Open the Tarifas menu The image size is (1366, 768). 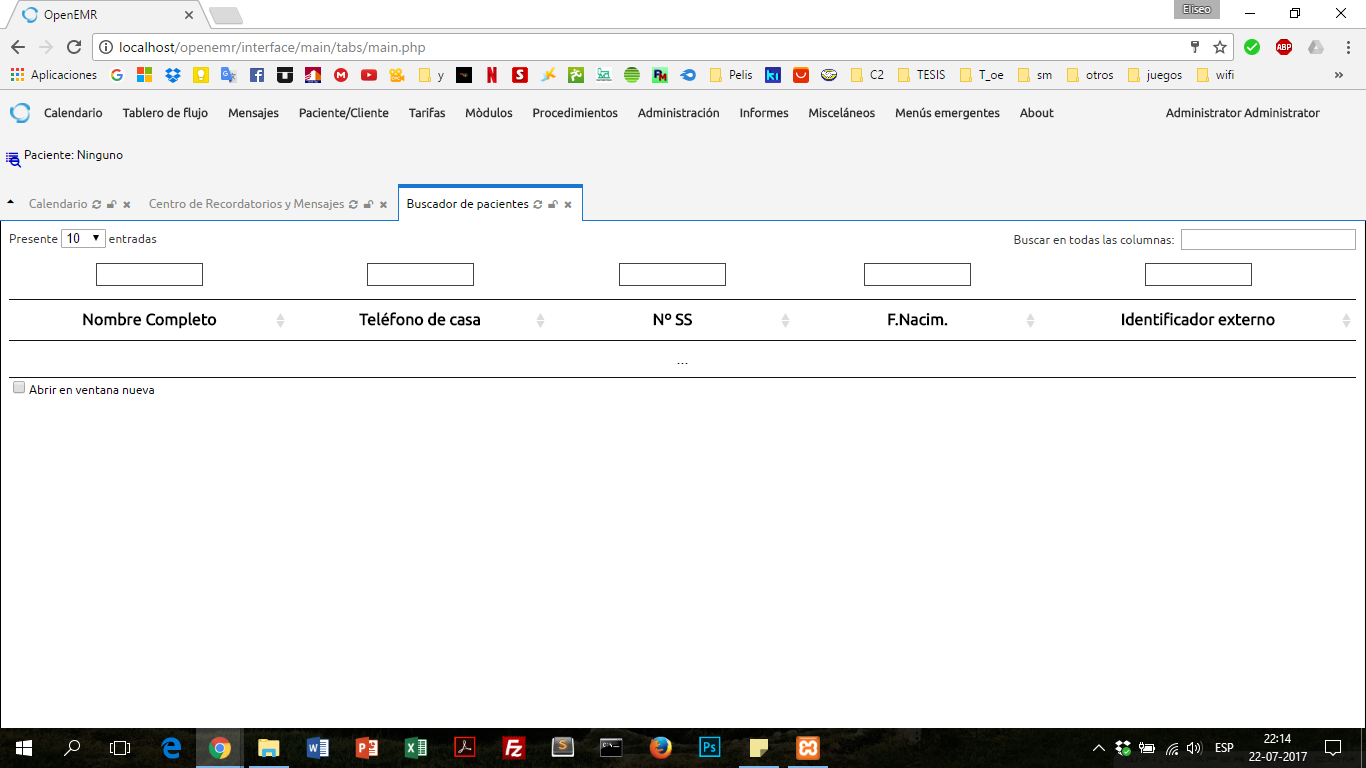[x=427, y=113]
